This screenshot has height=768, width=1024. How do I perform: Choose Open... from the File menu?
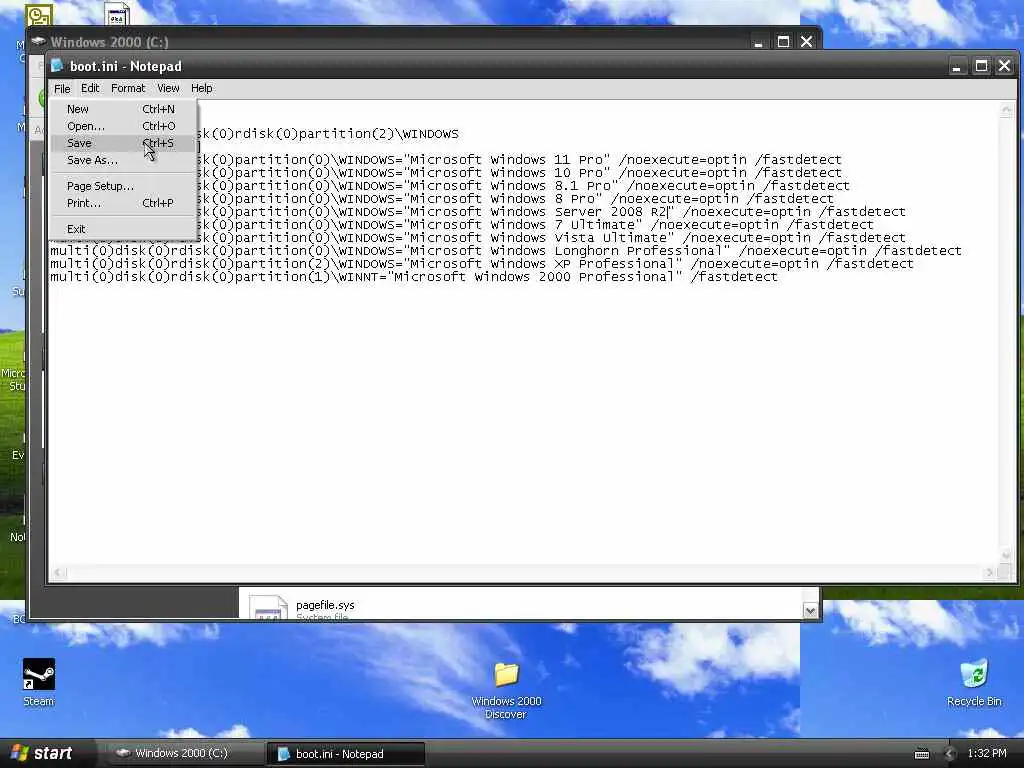(122, 126)
